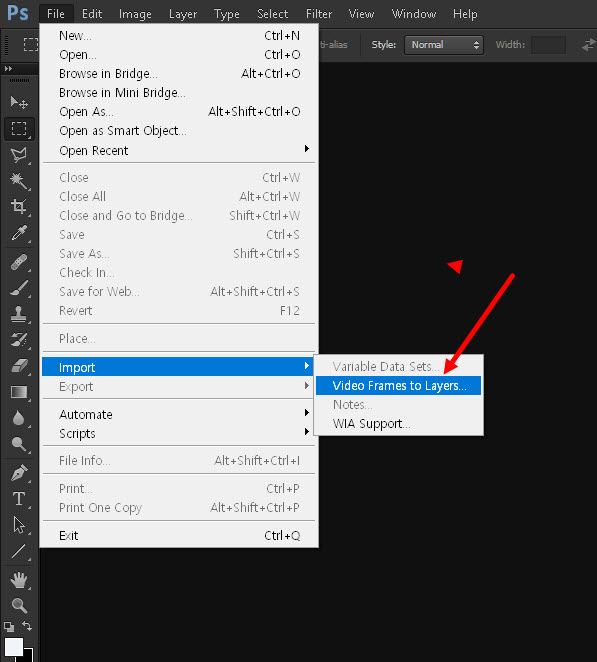Select the Eraser tool

(x=19, y=366)
